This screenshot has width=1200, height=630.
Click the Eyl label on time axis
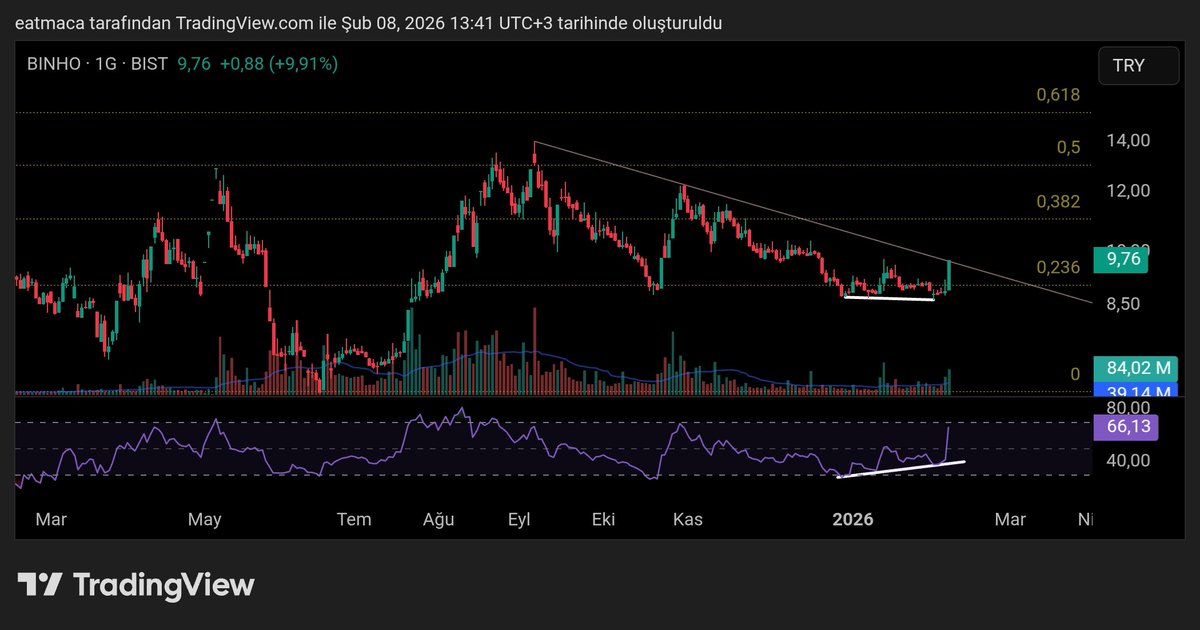pyautogui.click(x=520, y=519)
